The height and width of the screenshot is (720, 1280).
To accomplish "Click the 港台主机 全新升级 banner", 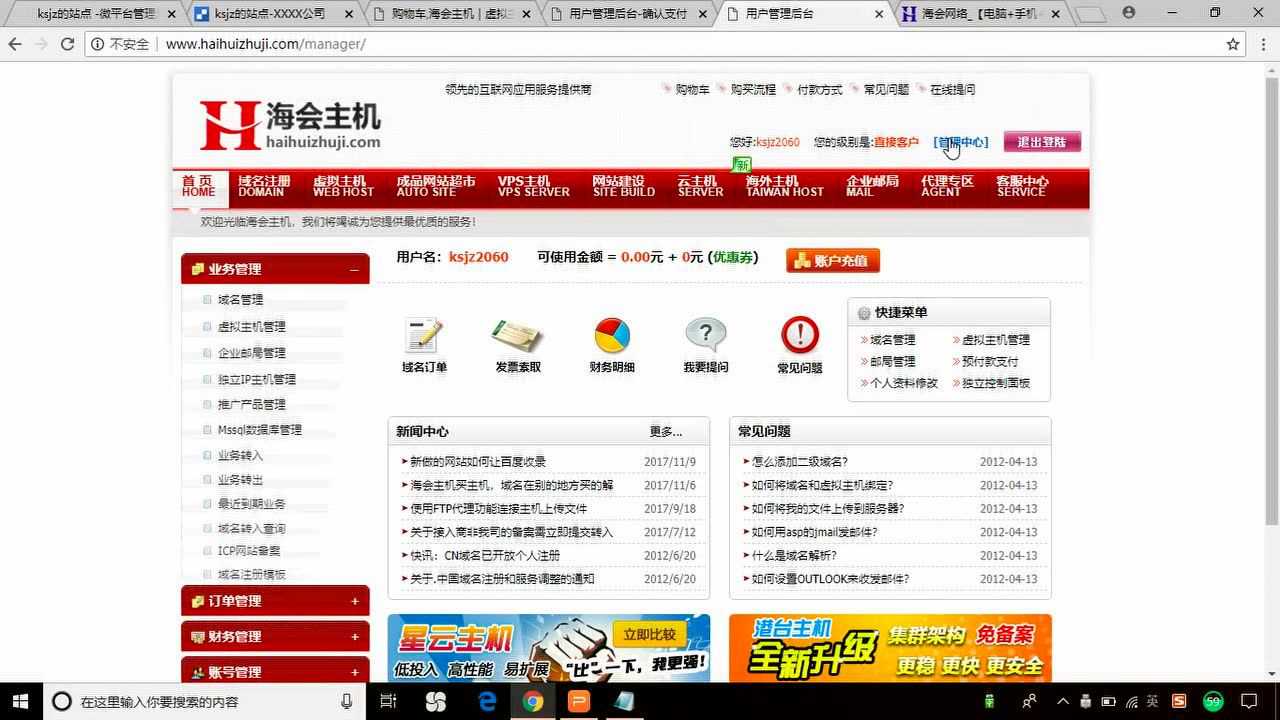I will [890, 648].
